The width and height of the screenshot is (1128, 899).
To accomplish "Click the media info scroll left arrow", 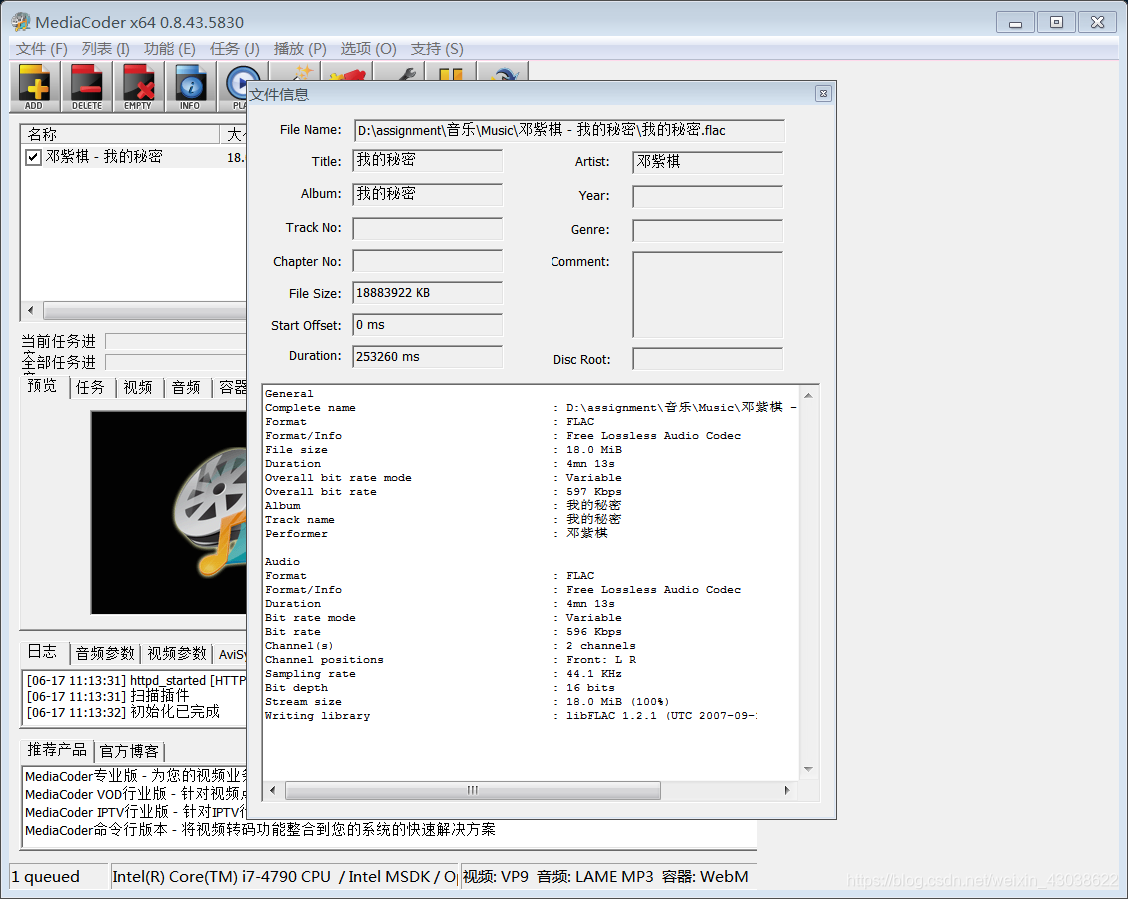I will [273, 790].
